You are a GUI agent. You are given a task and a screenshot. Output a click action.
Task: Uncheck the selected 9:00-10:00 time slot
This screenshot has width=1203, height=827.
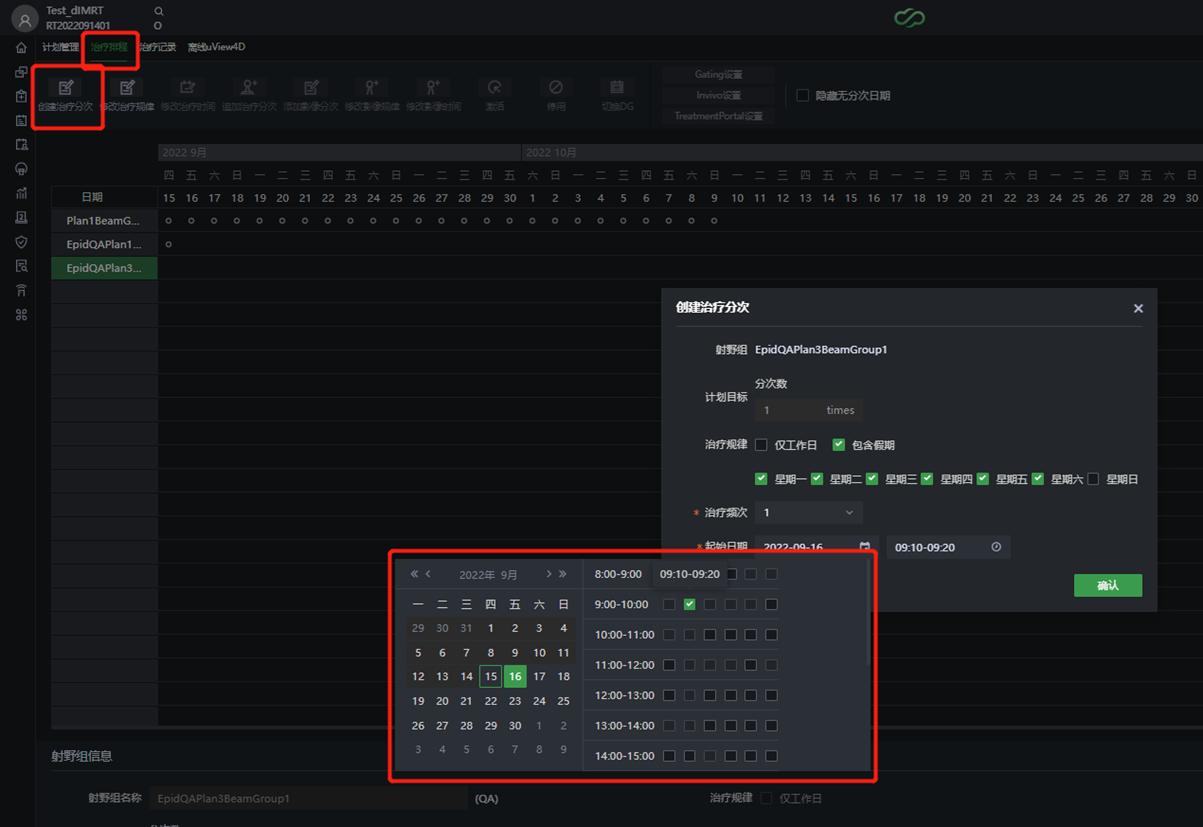[x=689, y=604]
